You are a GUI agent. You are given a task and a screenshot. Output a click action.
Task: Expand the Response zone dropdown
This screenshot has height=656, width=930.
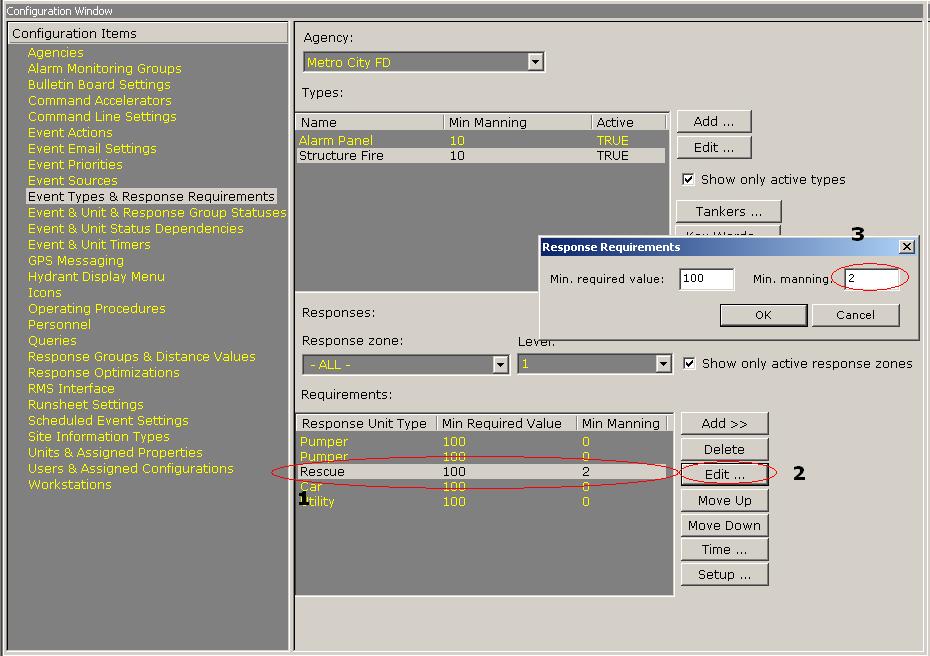(x=501, y=365)
